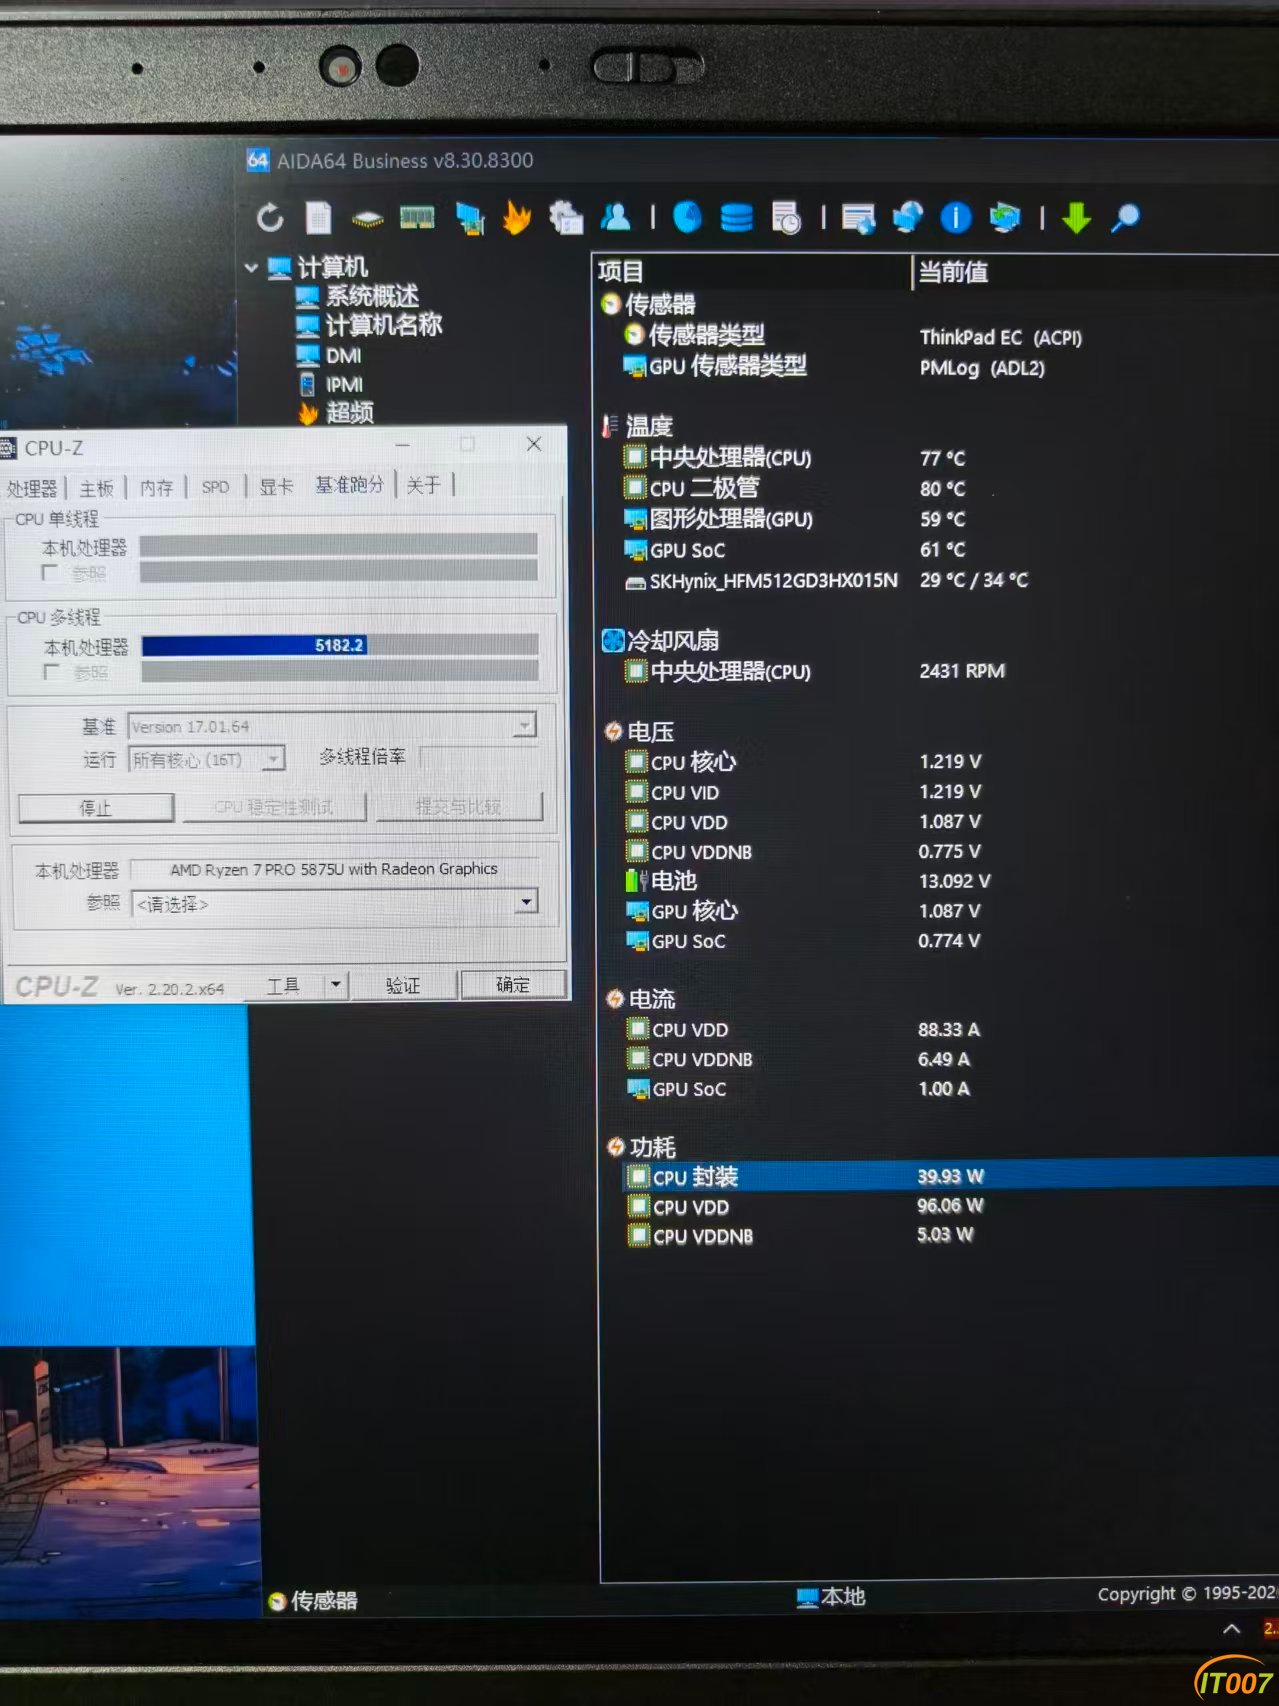Switch to the 处理器 tab in CPU-Z
This screenshot has height=1706, width=1279.
pyautogui.click(x=32, y=488)
